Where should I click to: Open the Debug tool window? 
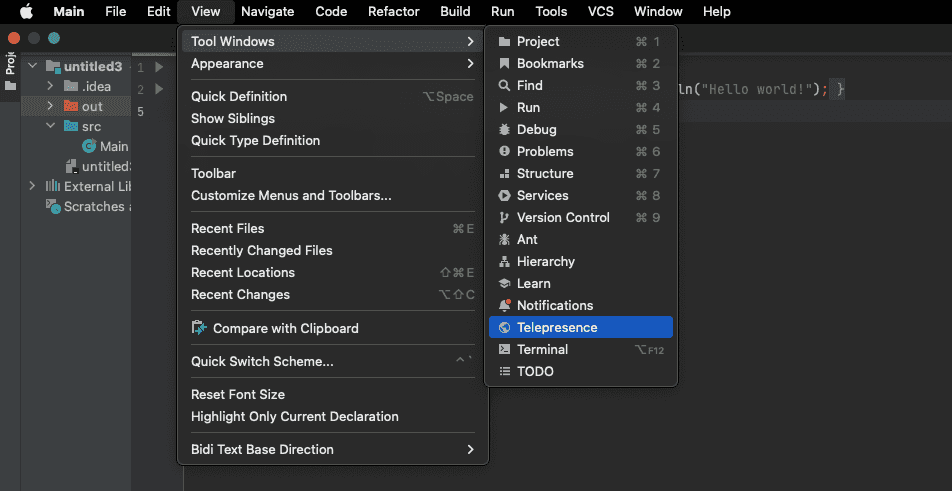(x=581, y=130)
